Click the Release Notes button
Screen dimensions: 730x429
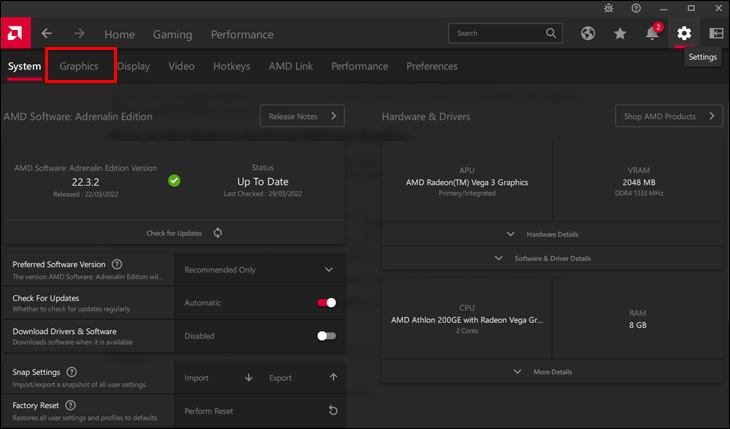point(302,116)
